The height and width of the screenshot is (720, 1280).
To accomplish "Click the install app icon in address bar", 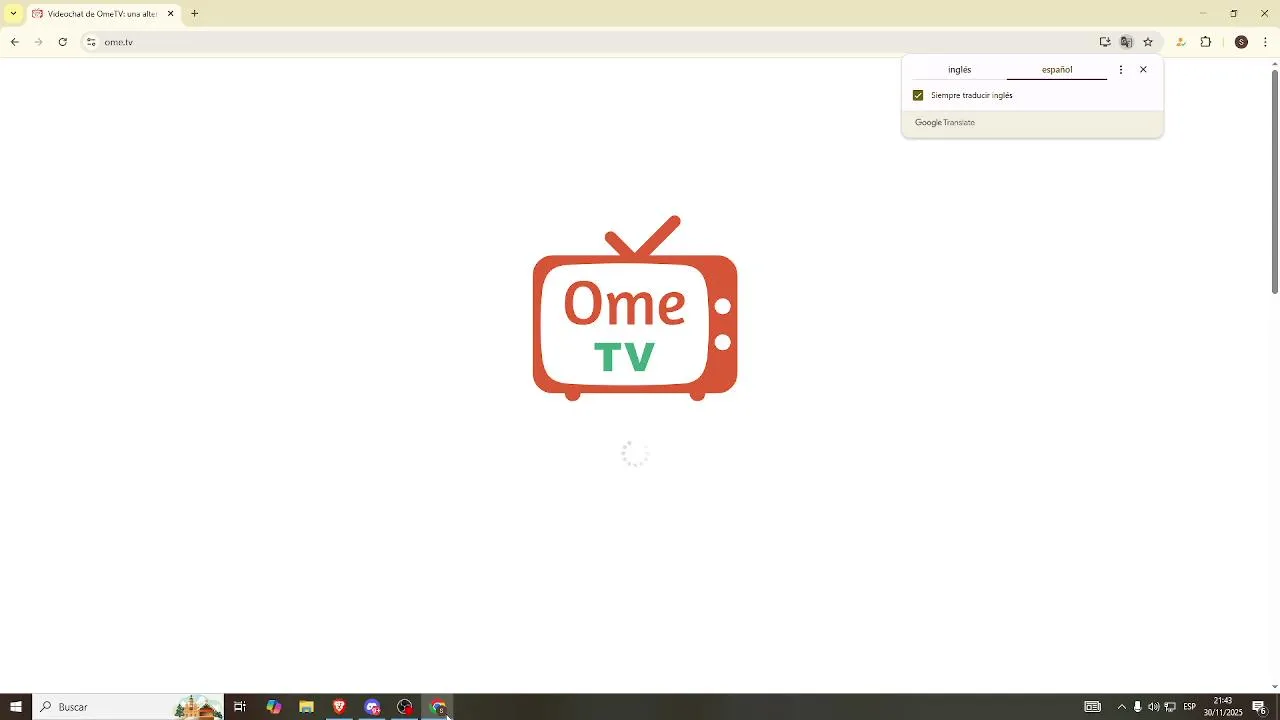I will (x=1105, y=42).
